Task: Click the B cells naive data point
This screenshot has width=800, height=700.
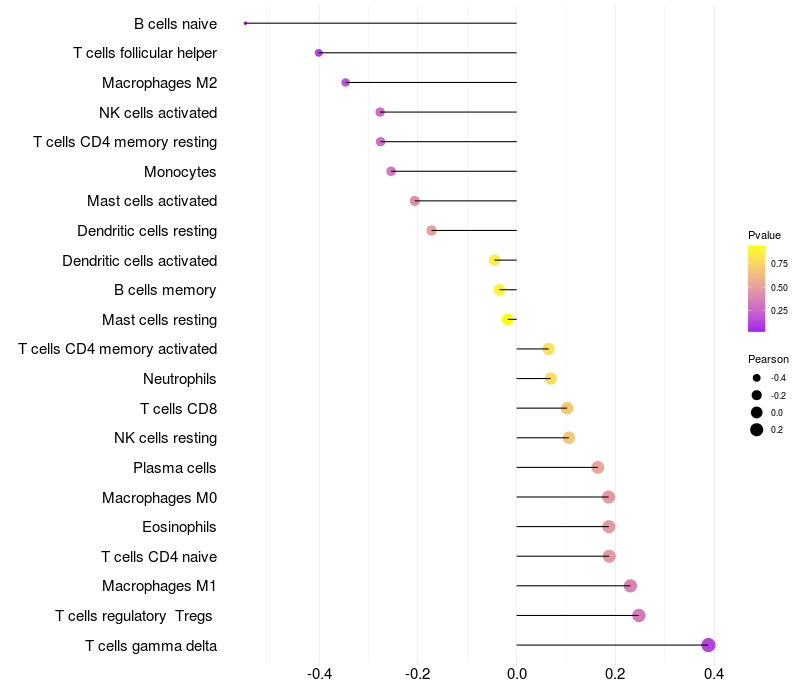Action: coord(246,23)
